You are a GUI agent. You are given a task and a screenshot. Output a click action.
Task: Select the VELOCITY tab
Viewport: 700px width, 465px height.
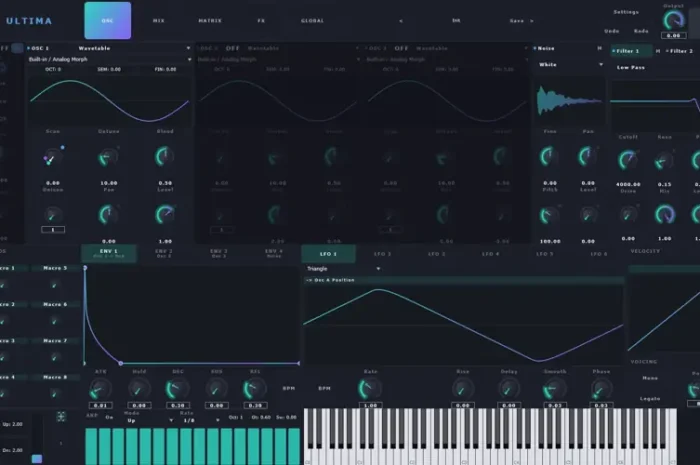coord(645,251)
